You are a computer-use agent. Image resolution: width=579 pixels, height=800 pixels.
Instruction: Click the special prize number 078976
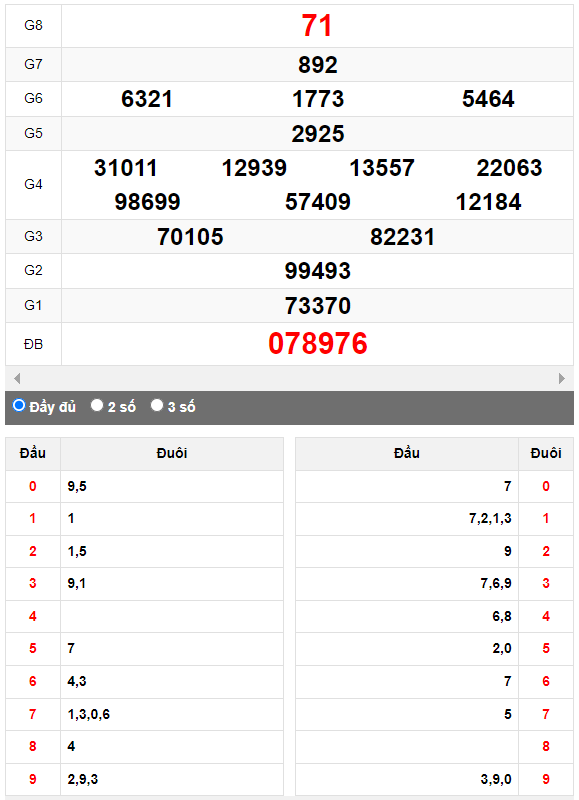tap(318, 343)
